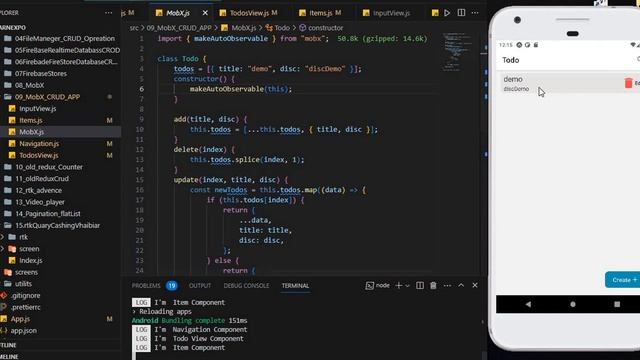Image resolution: width=640 pixels, height=360 pixels.
Task: Switch to the Output panel tab
Action: coord(200,286)
